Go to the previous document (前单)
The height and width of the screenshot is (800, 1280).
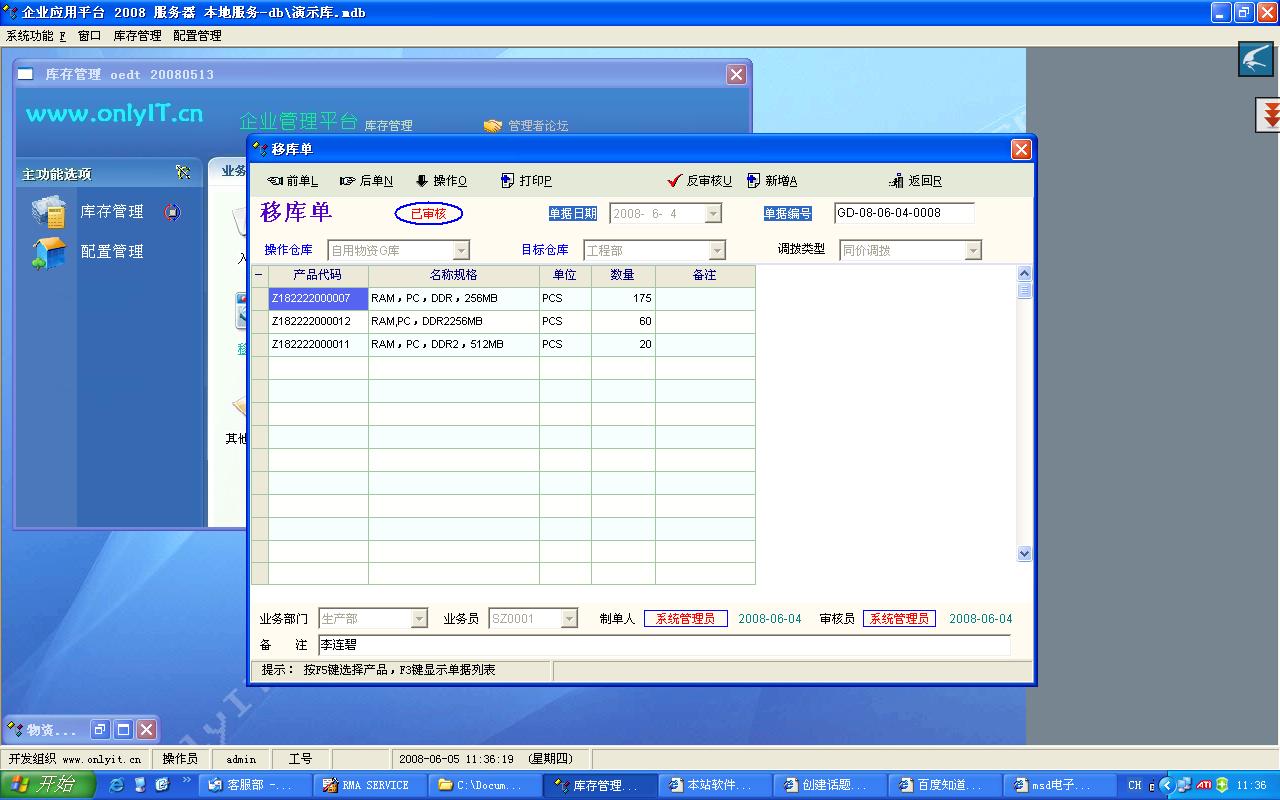(292, 181)
